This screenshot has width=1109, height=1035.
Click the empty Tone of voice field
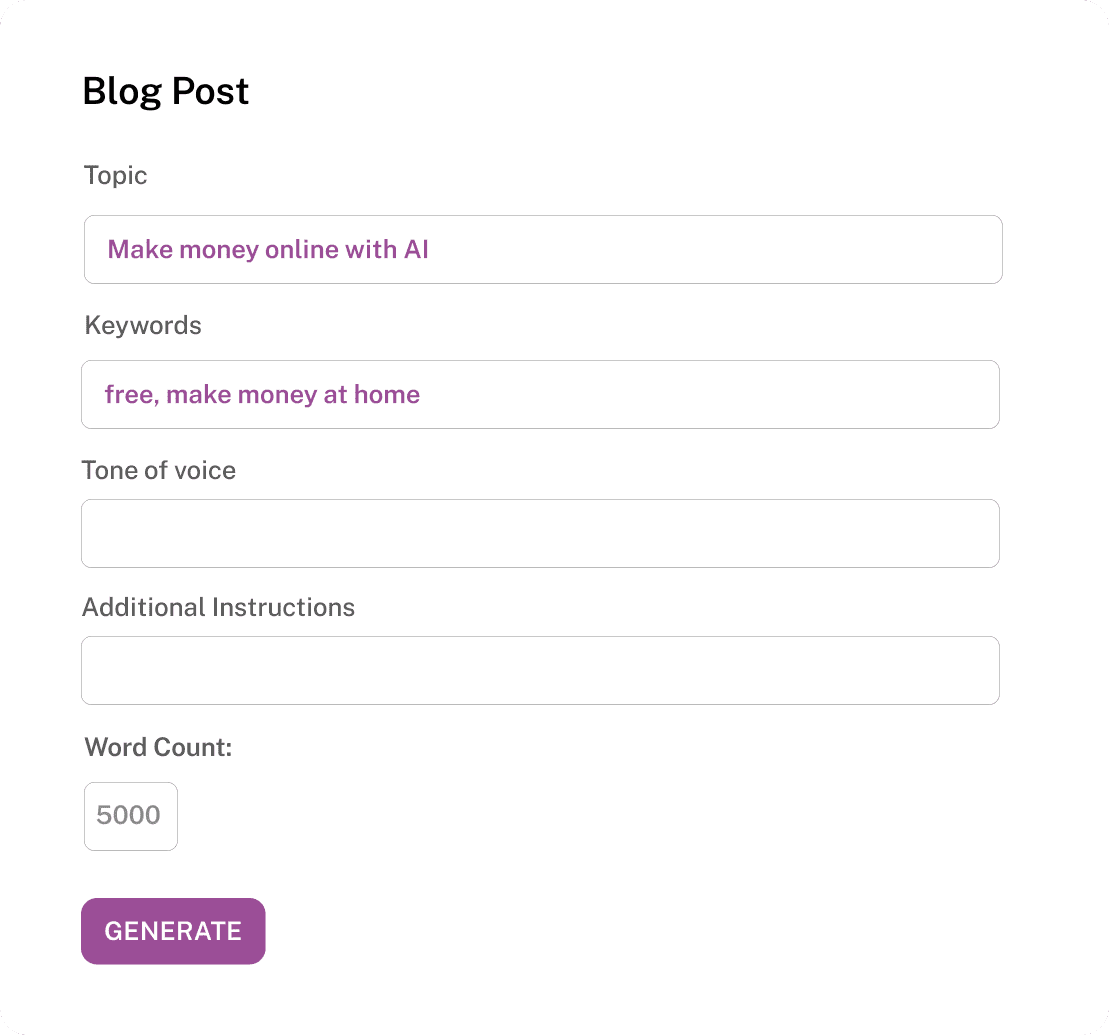[540, 533]
